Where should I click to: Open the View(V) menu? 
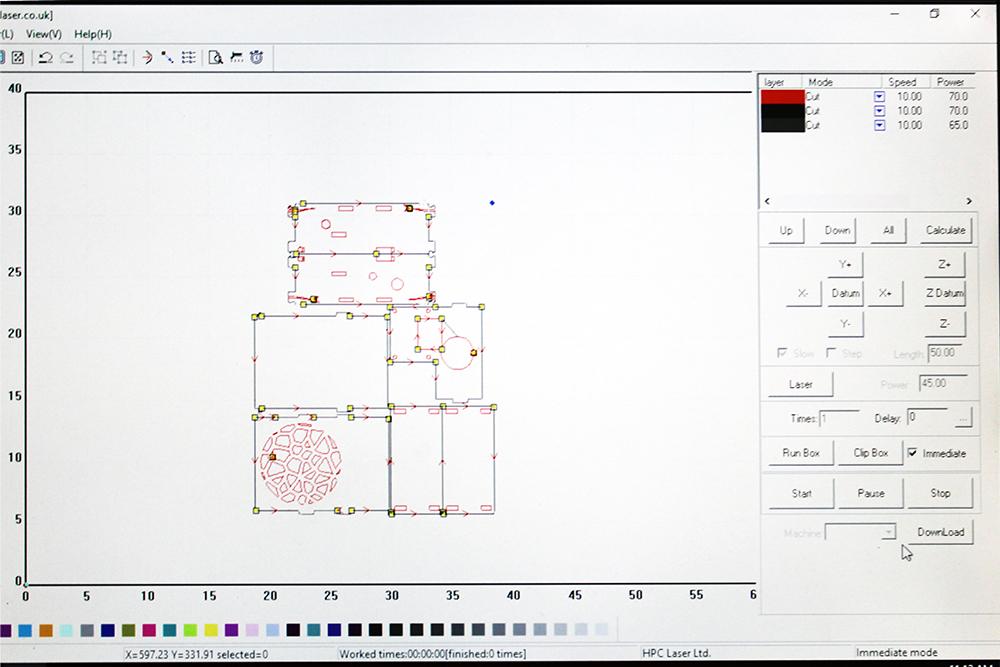coord(43,34)
